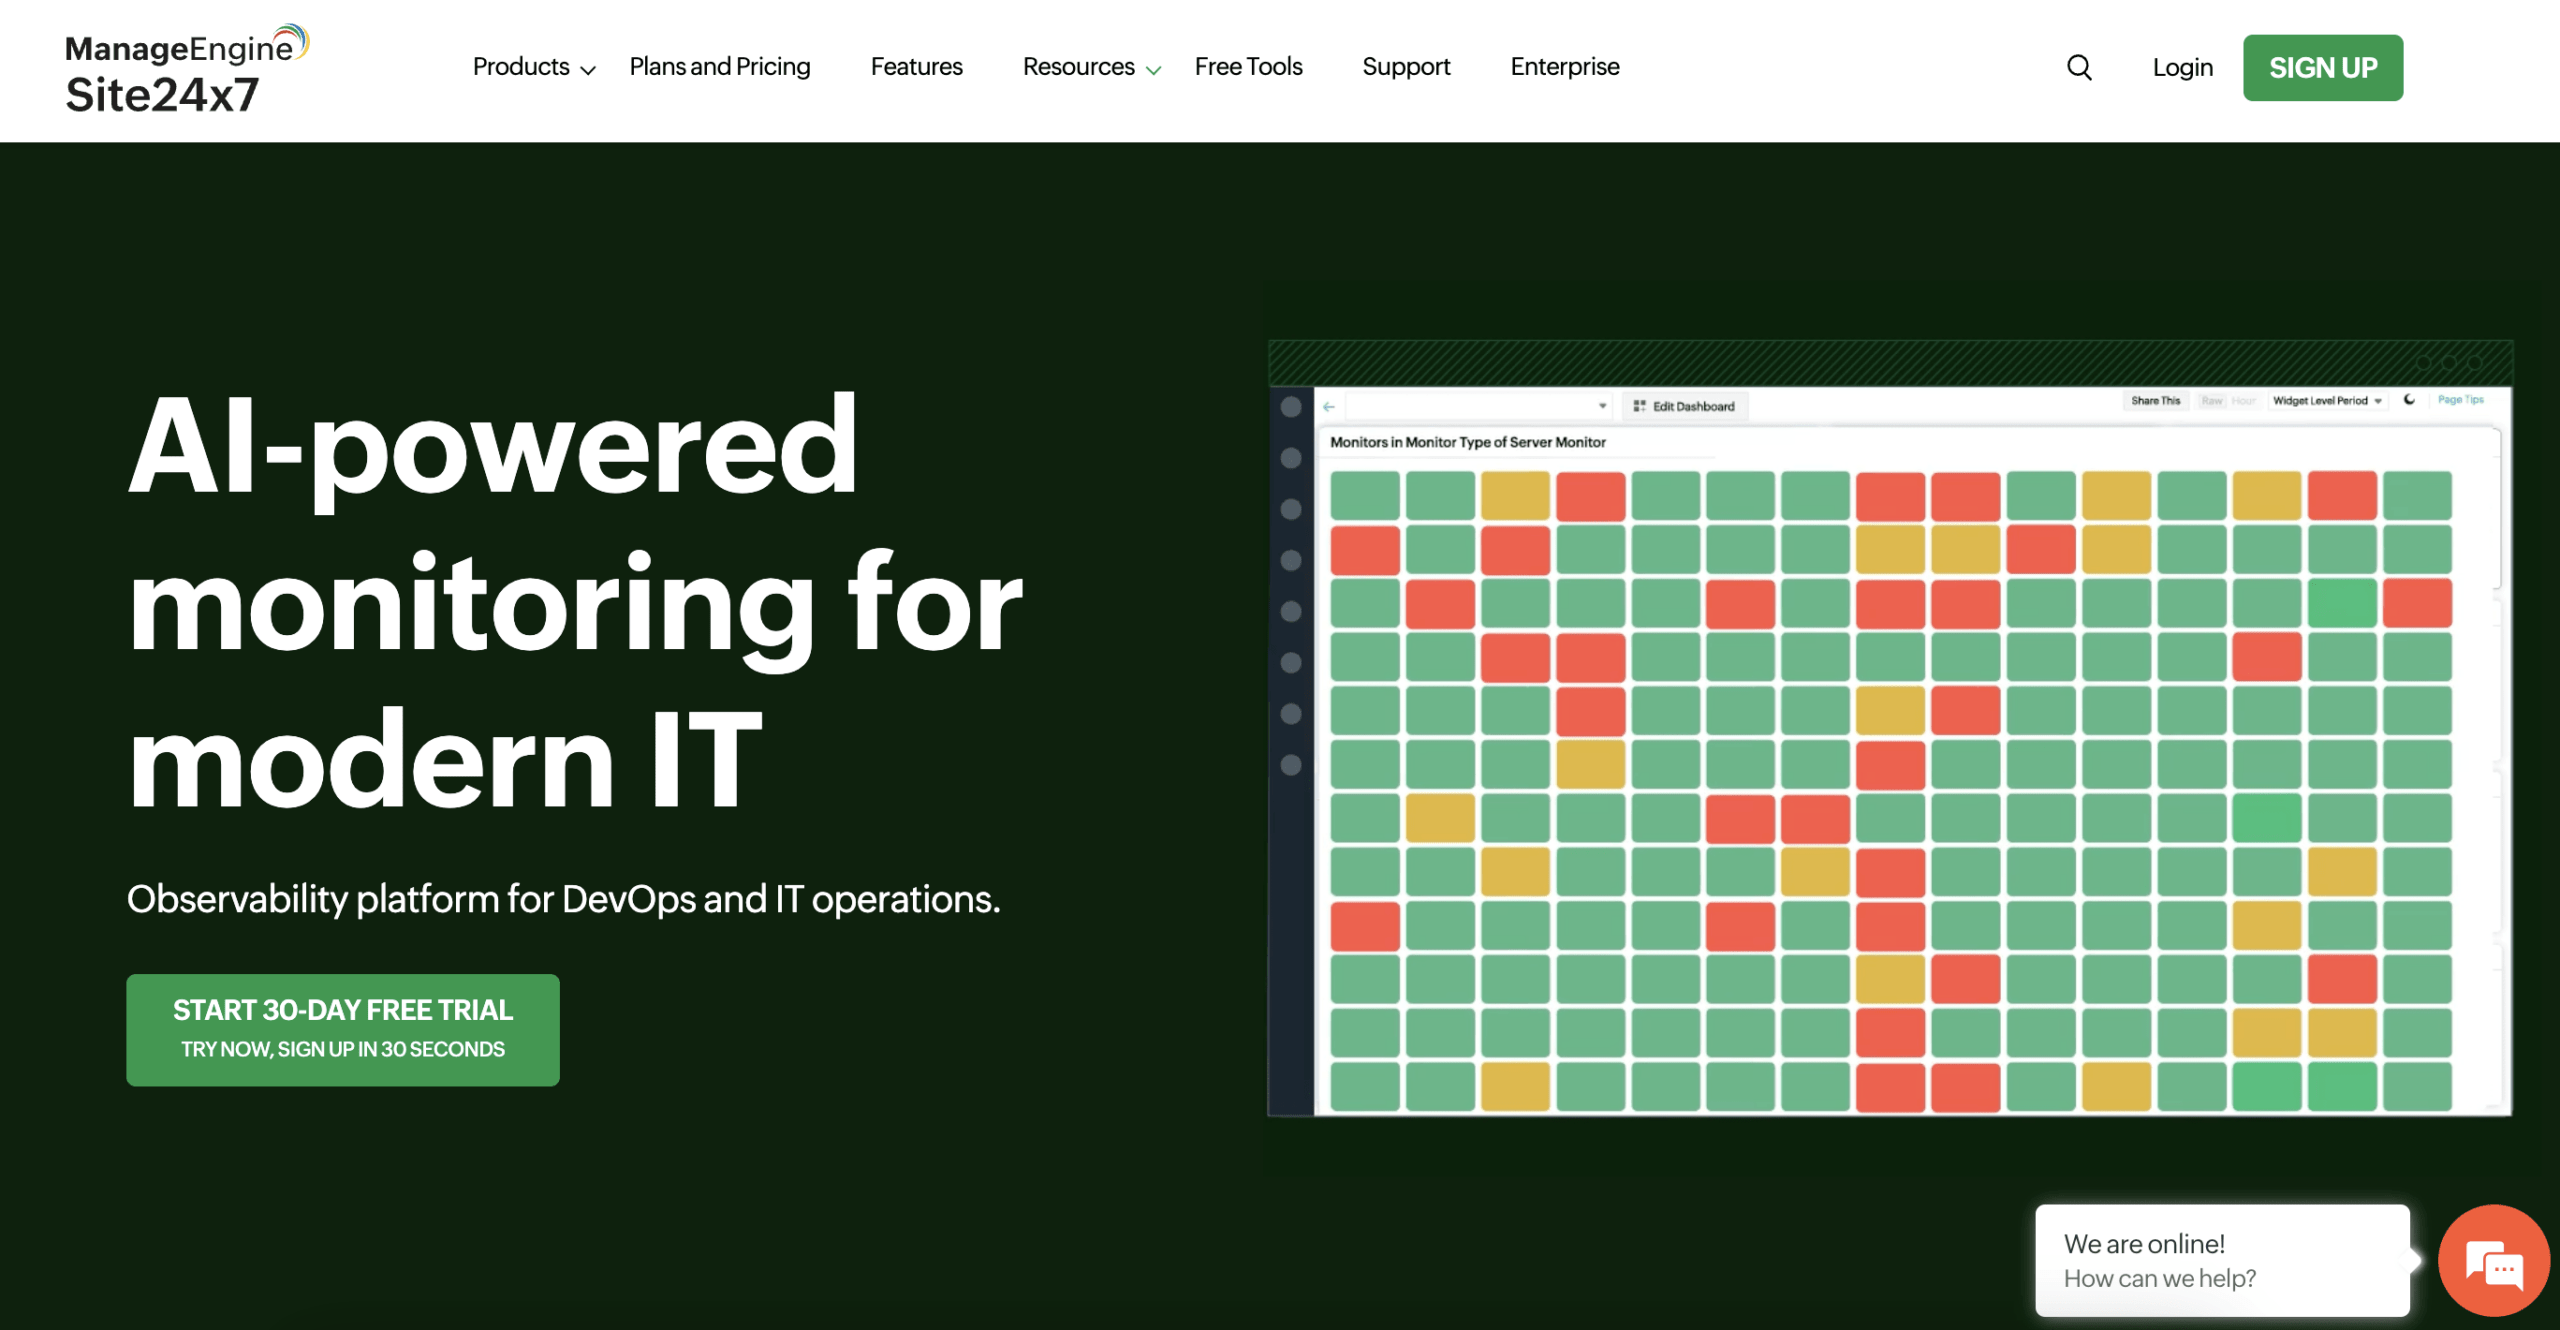Image resolution: width=2560 pixels, height=1330 pixels.
Task: Open the dashboard selector combo box
Action: 1478,406
